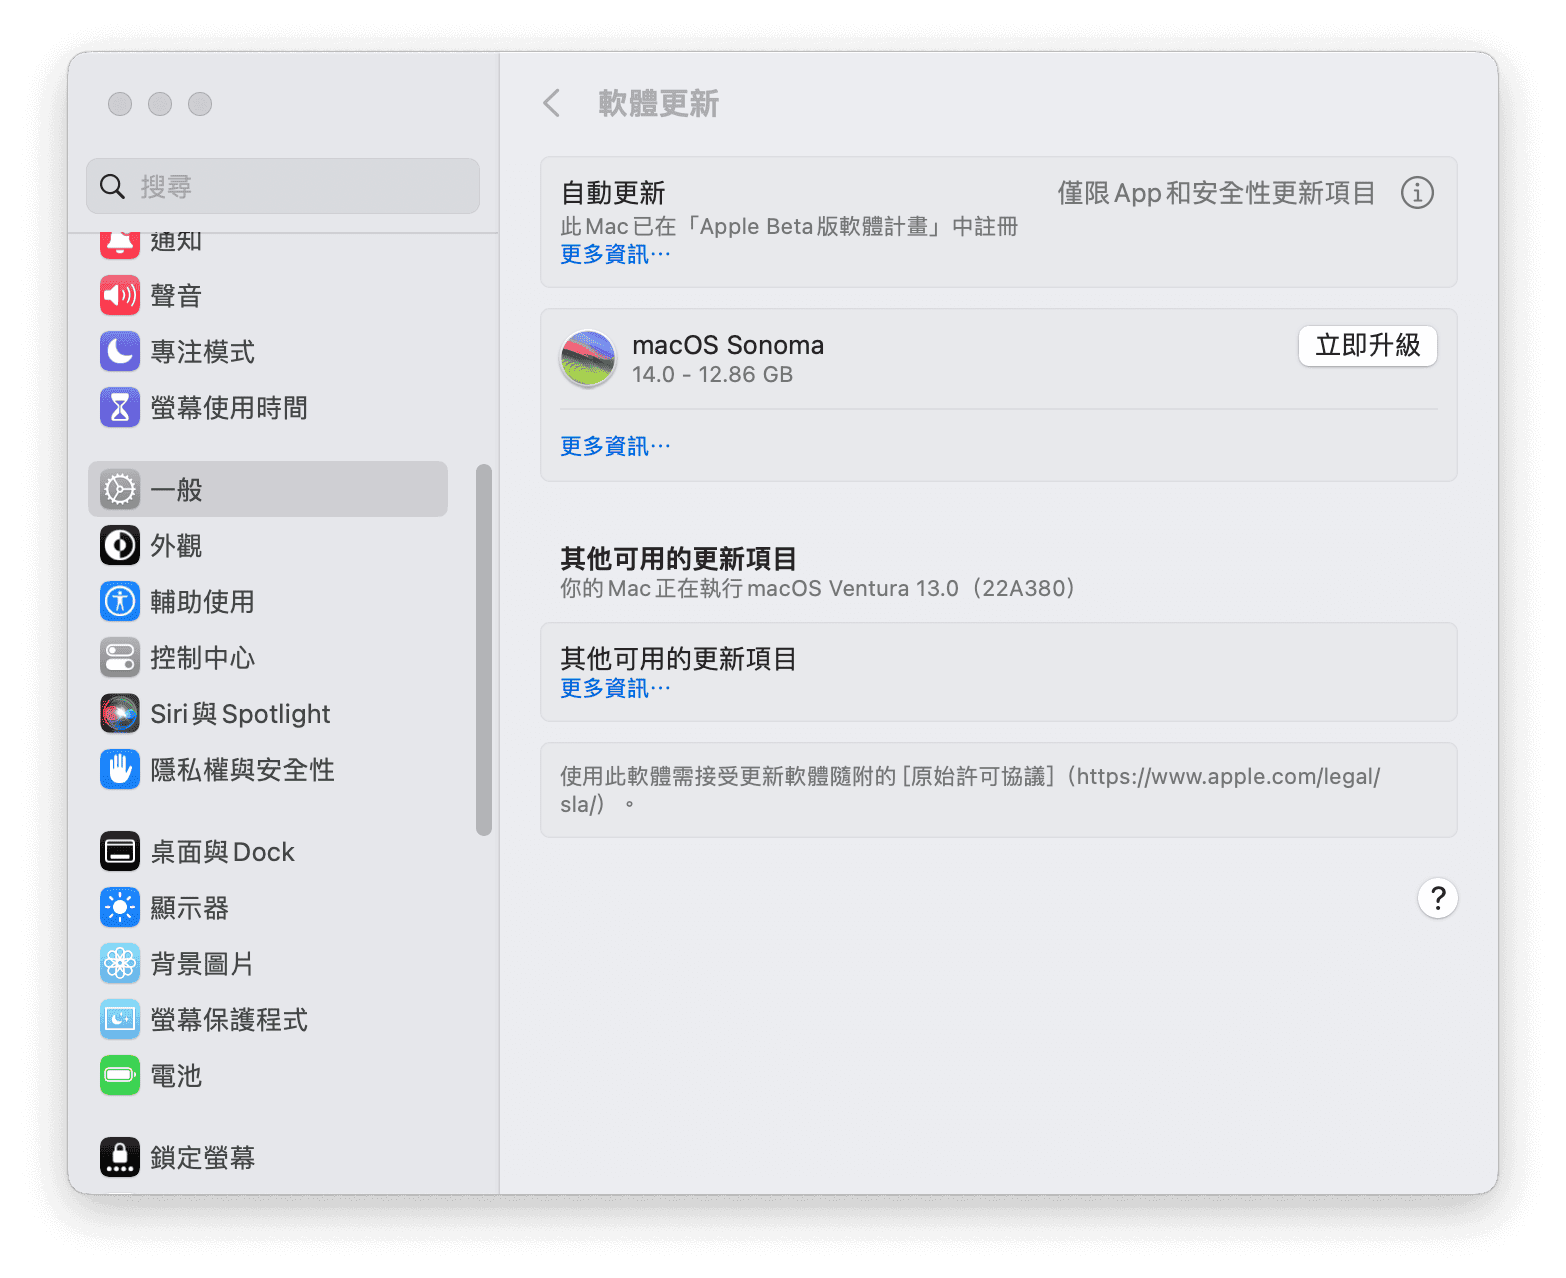This screenshot has height=1278, width=1566.
Task: Go back with the chevron arrow
Action: [551, 103]
